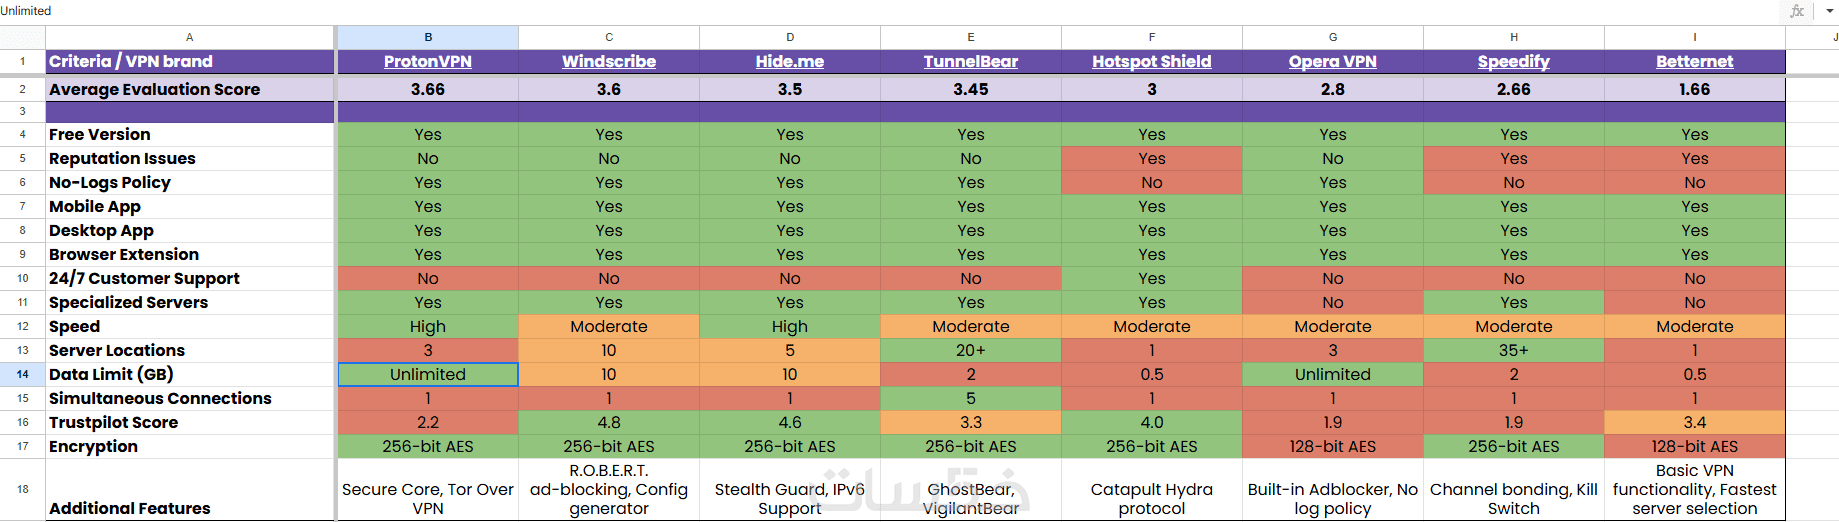
Task: Click the formula bar showing Unlimited
Action: point(800,11)
